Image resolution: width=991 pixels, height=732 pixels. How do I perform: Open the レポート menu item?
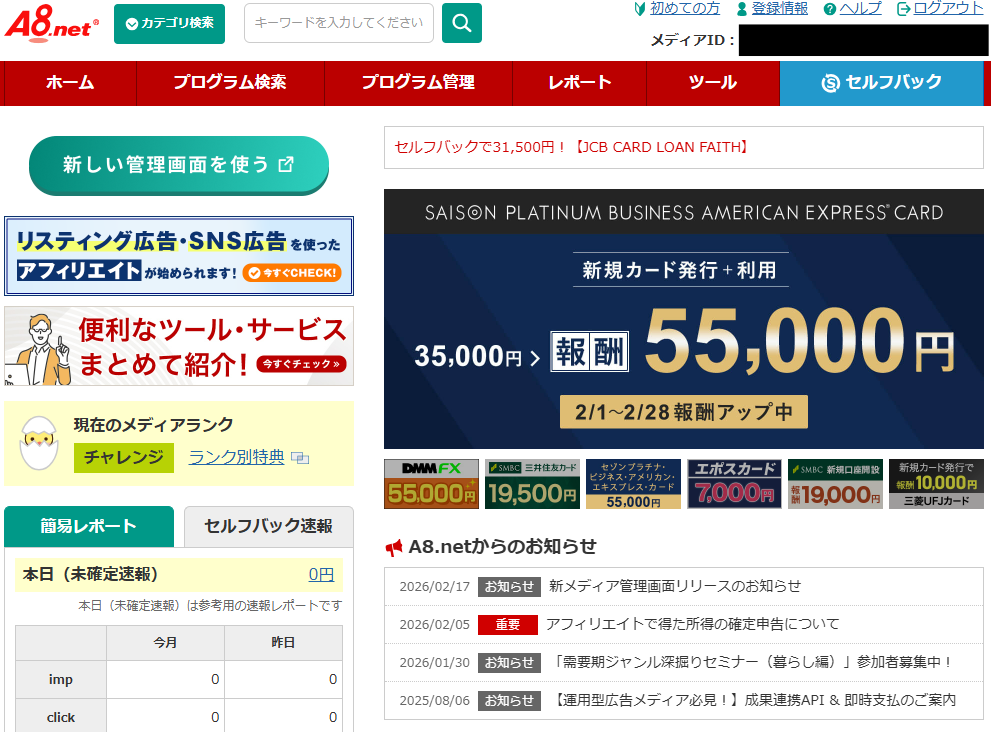pos(579,83)
